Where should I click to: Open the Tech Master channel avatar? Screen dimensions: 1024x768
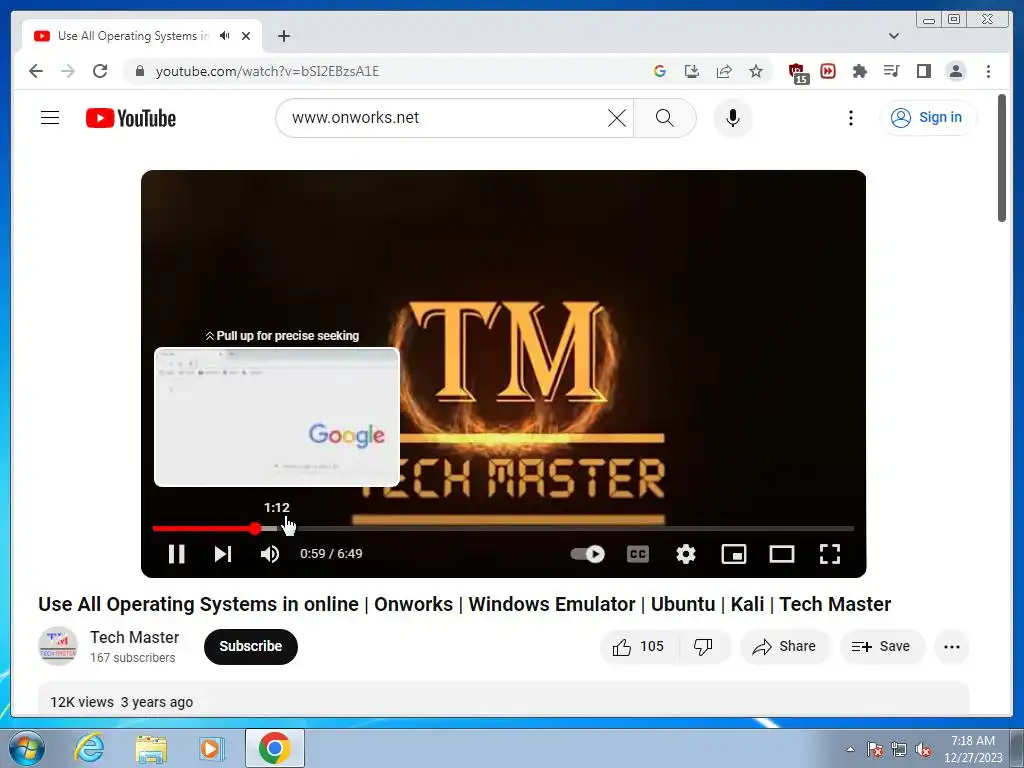58,646
